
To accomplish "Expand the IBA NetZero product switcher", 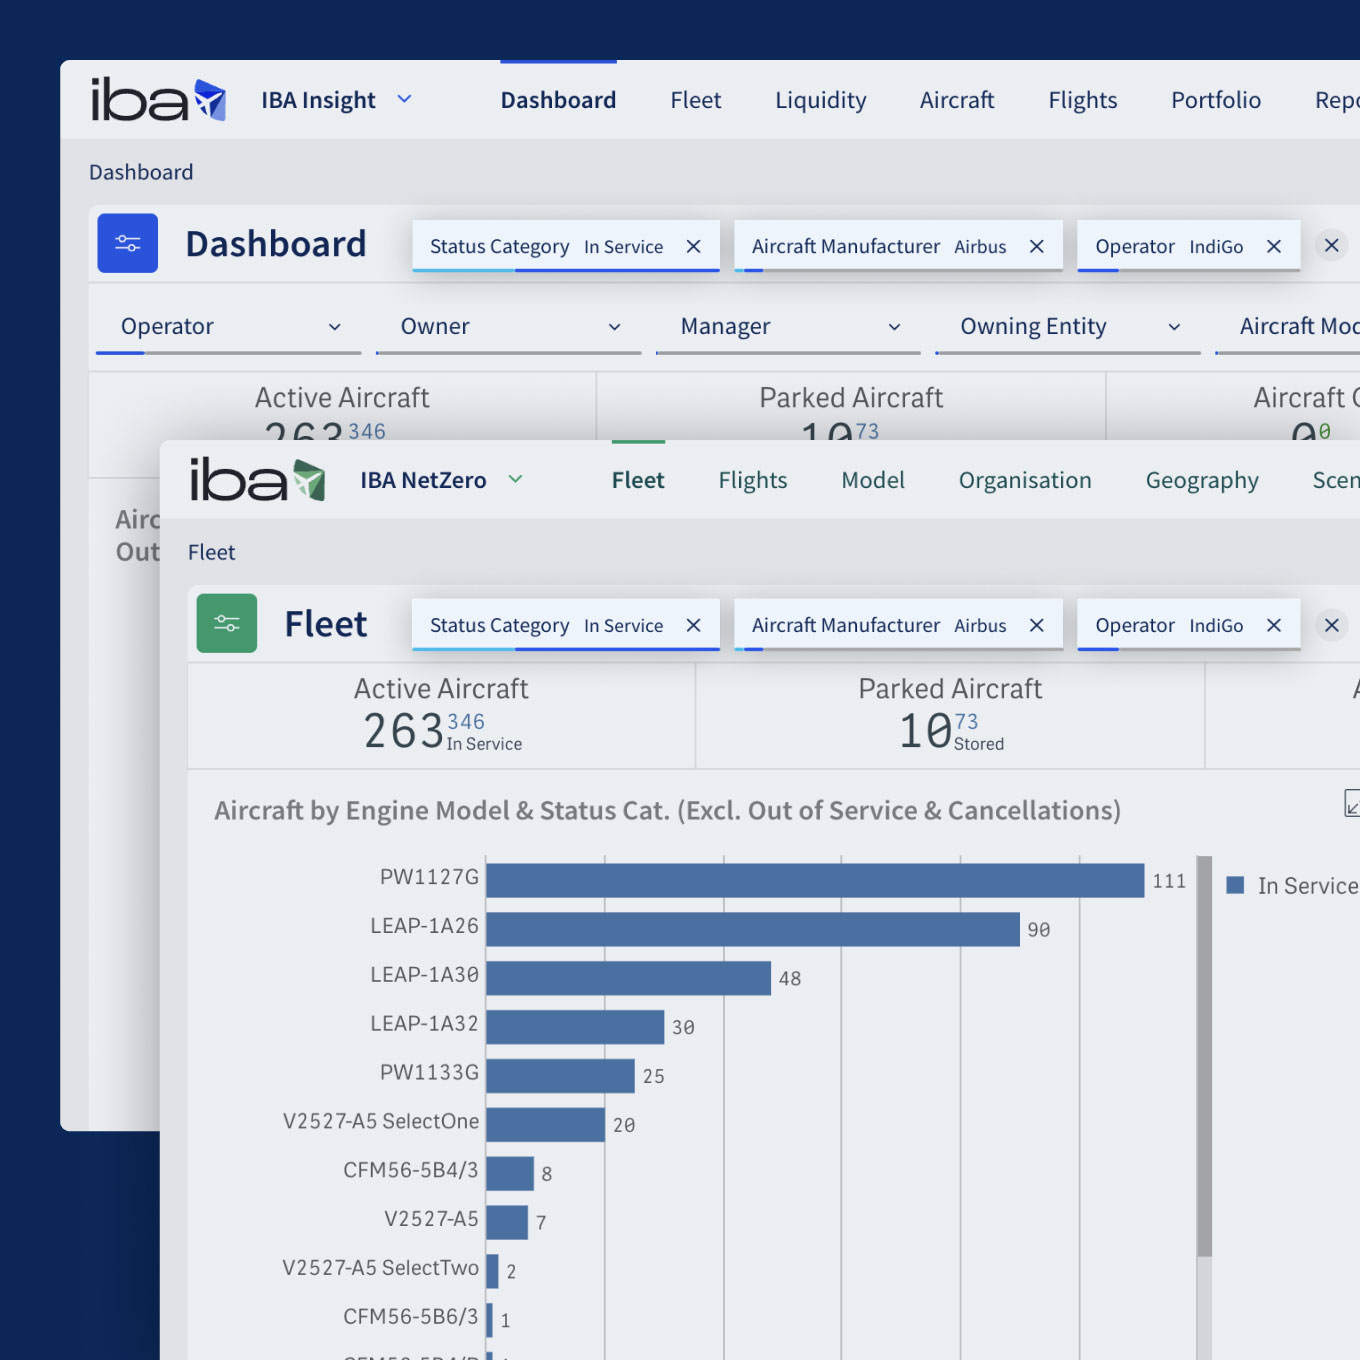I will pyautogui.click(x=515, y=480).
